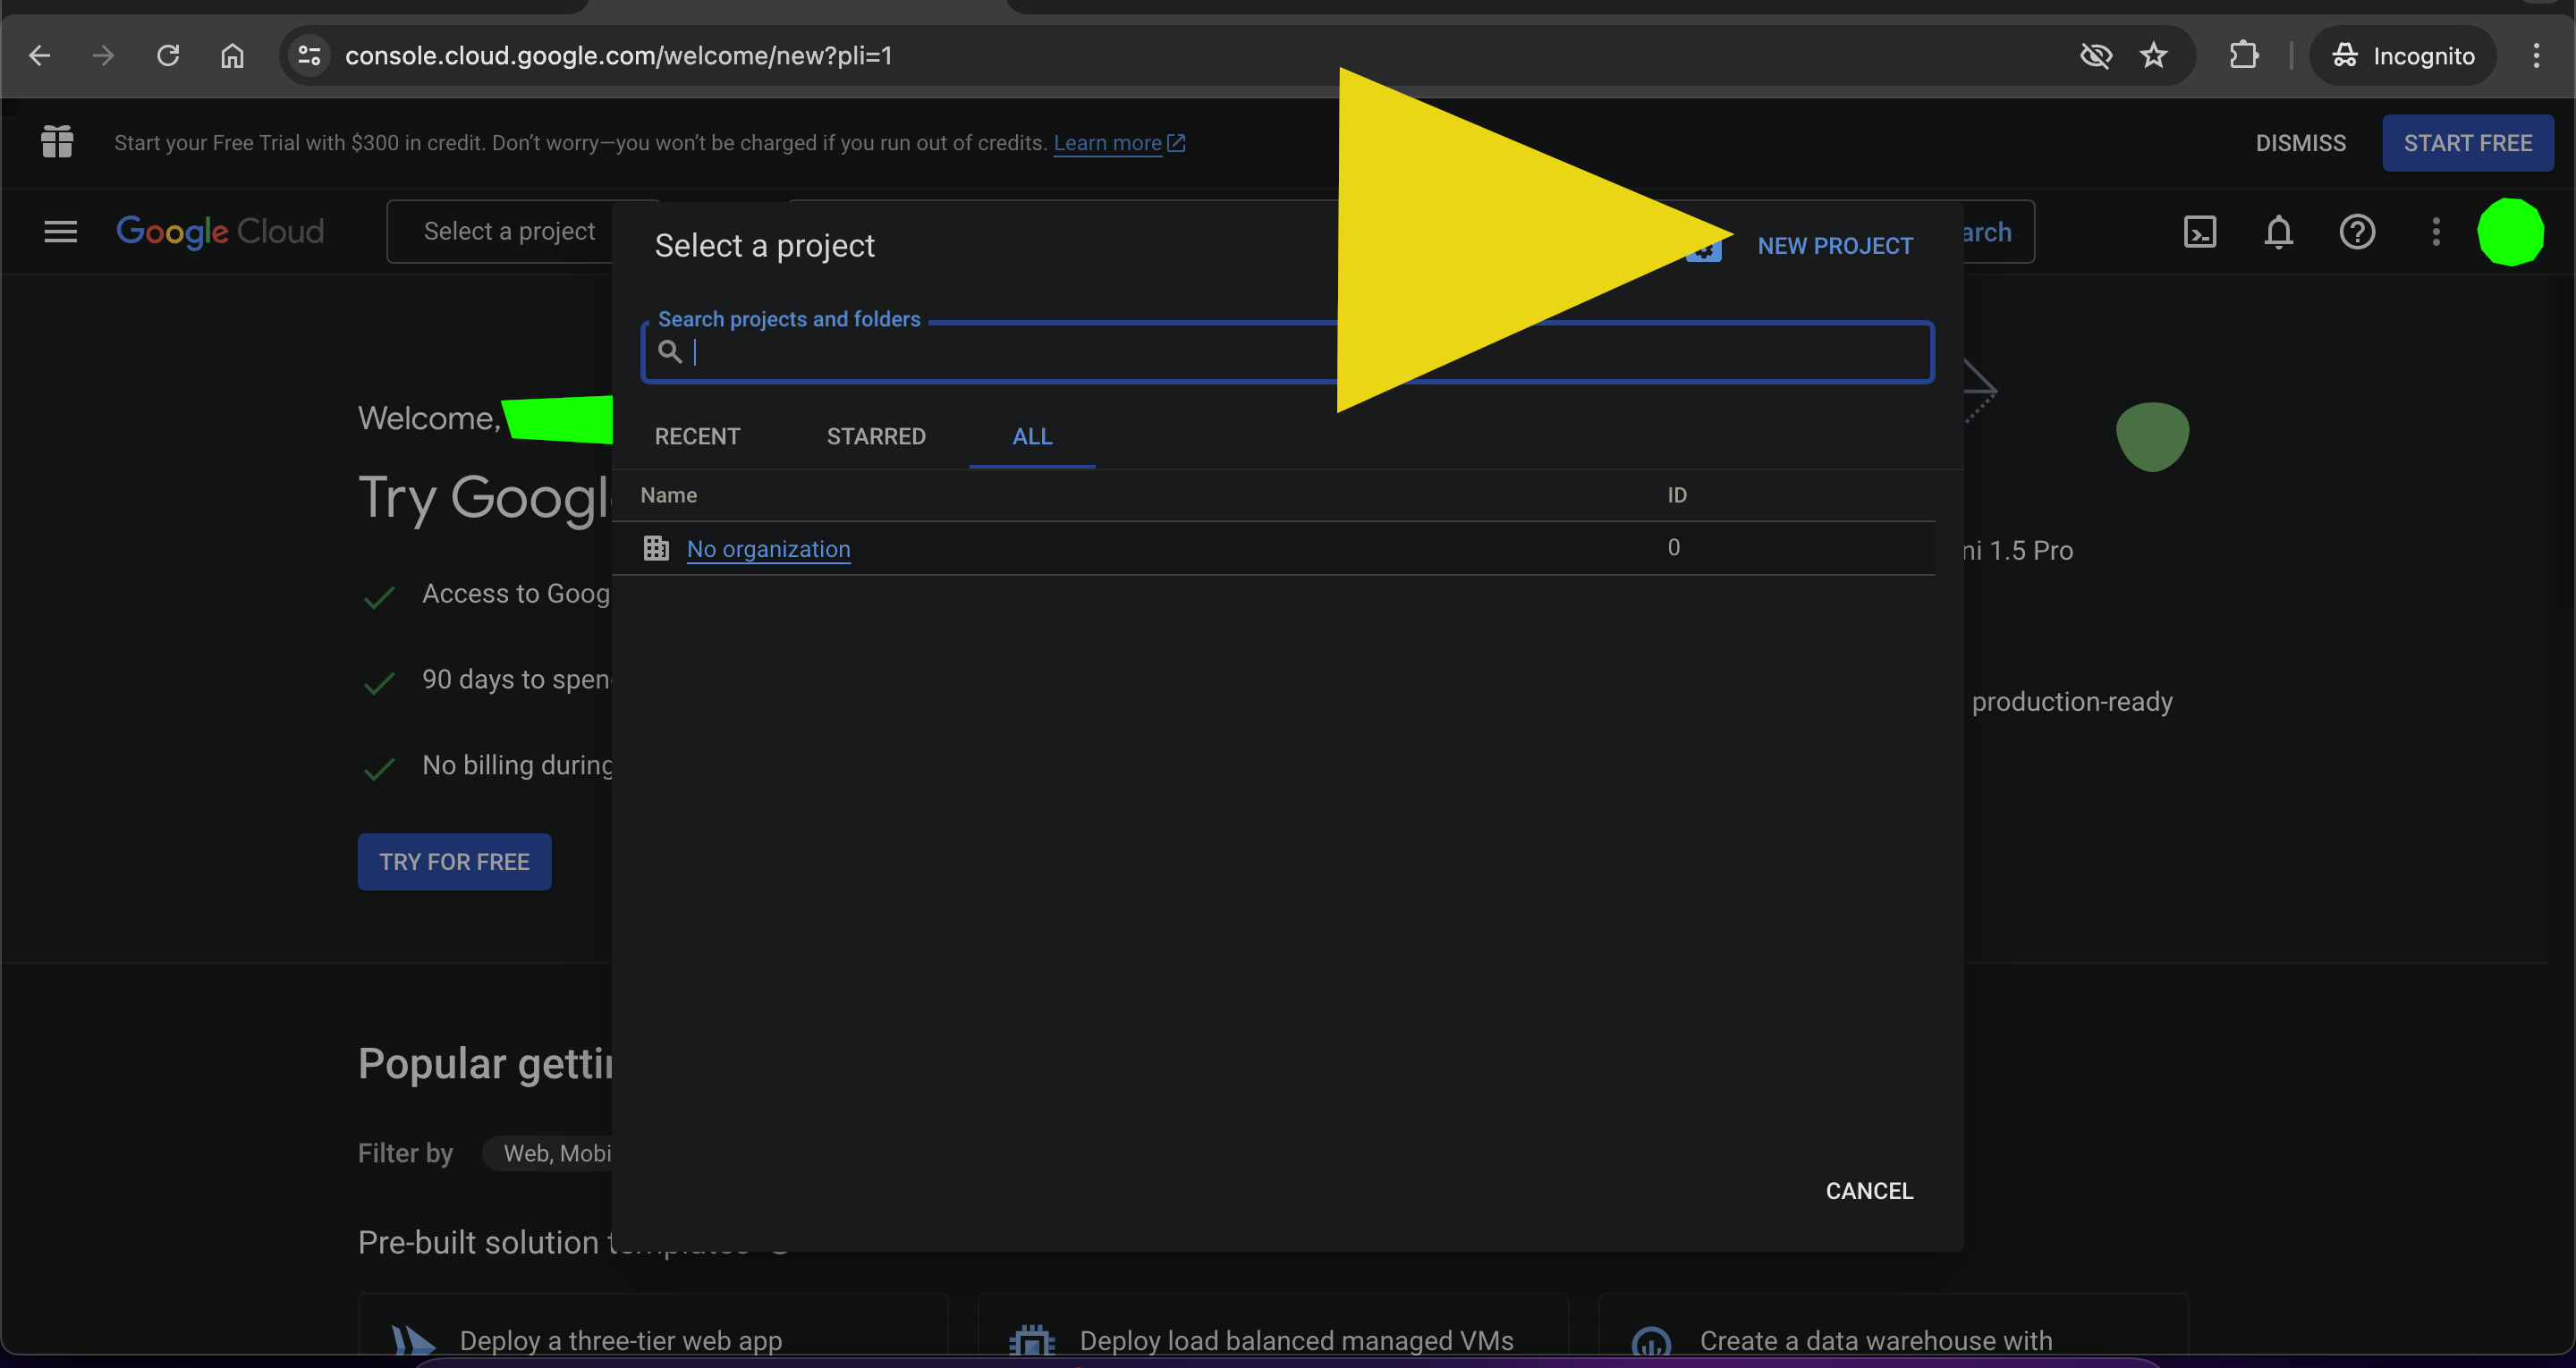Click the TRY FOR FREE button
The height and width of the screenshot is (1368, 2576).
[x=454, y=862]
